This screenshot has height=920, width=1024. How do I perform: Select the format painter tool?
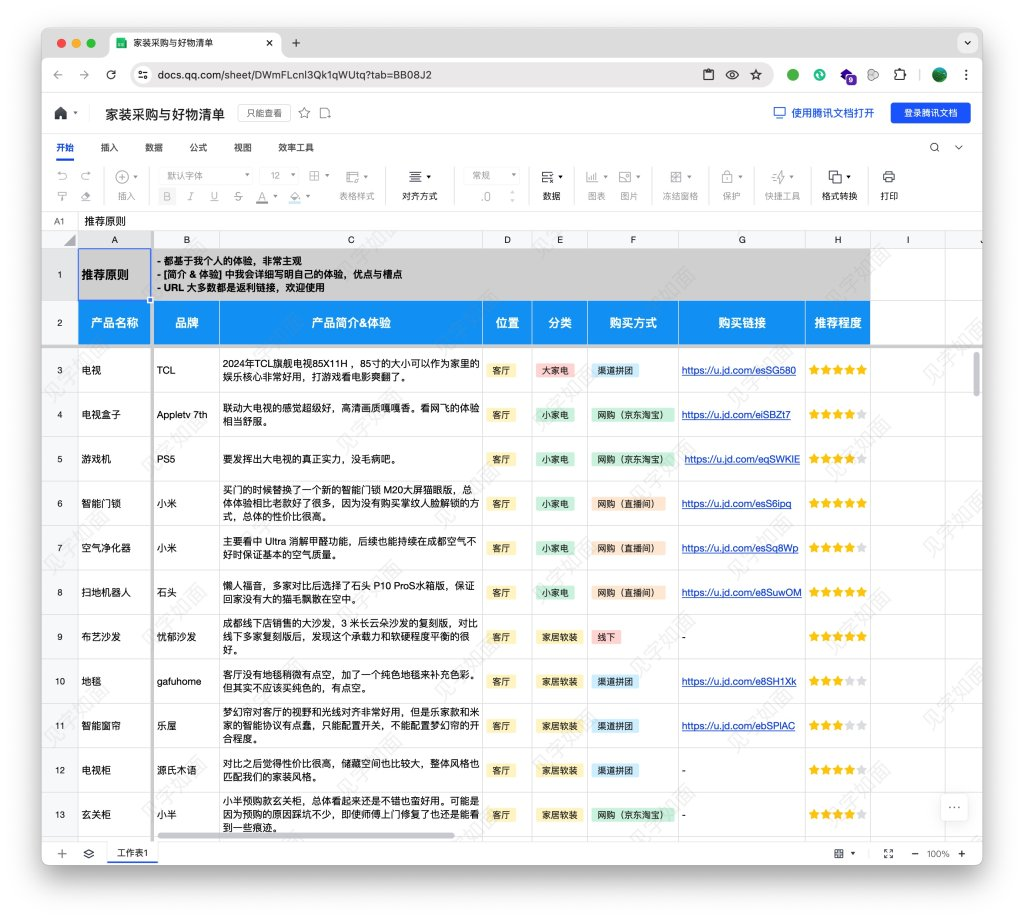(62, 196)
